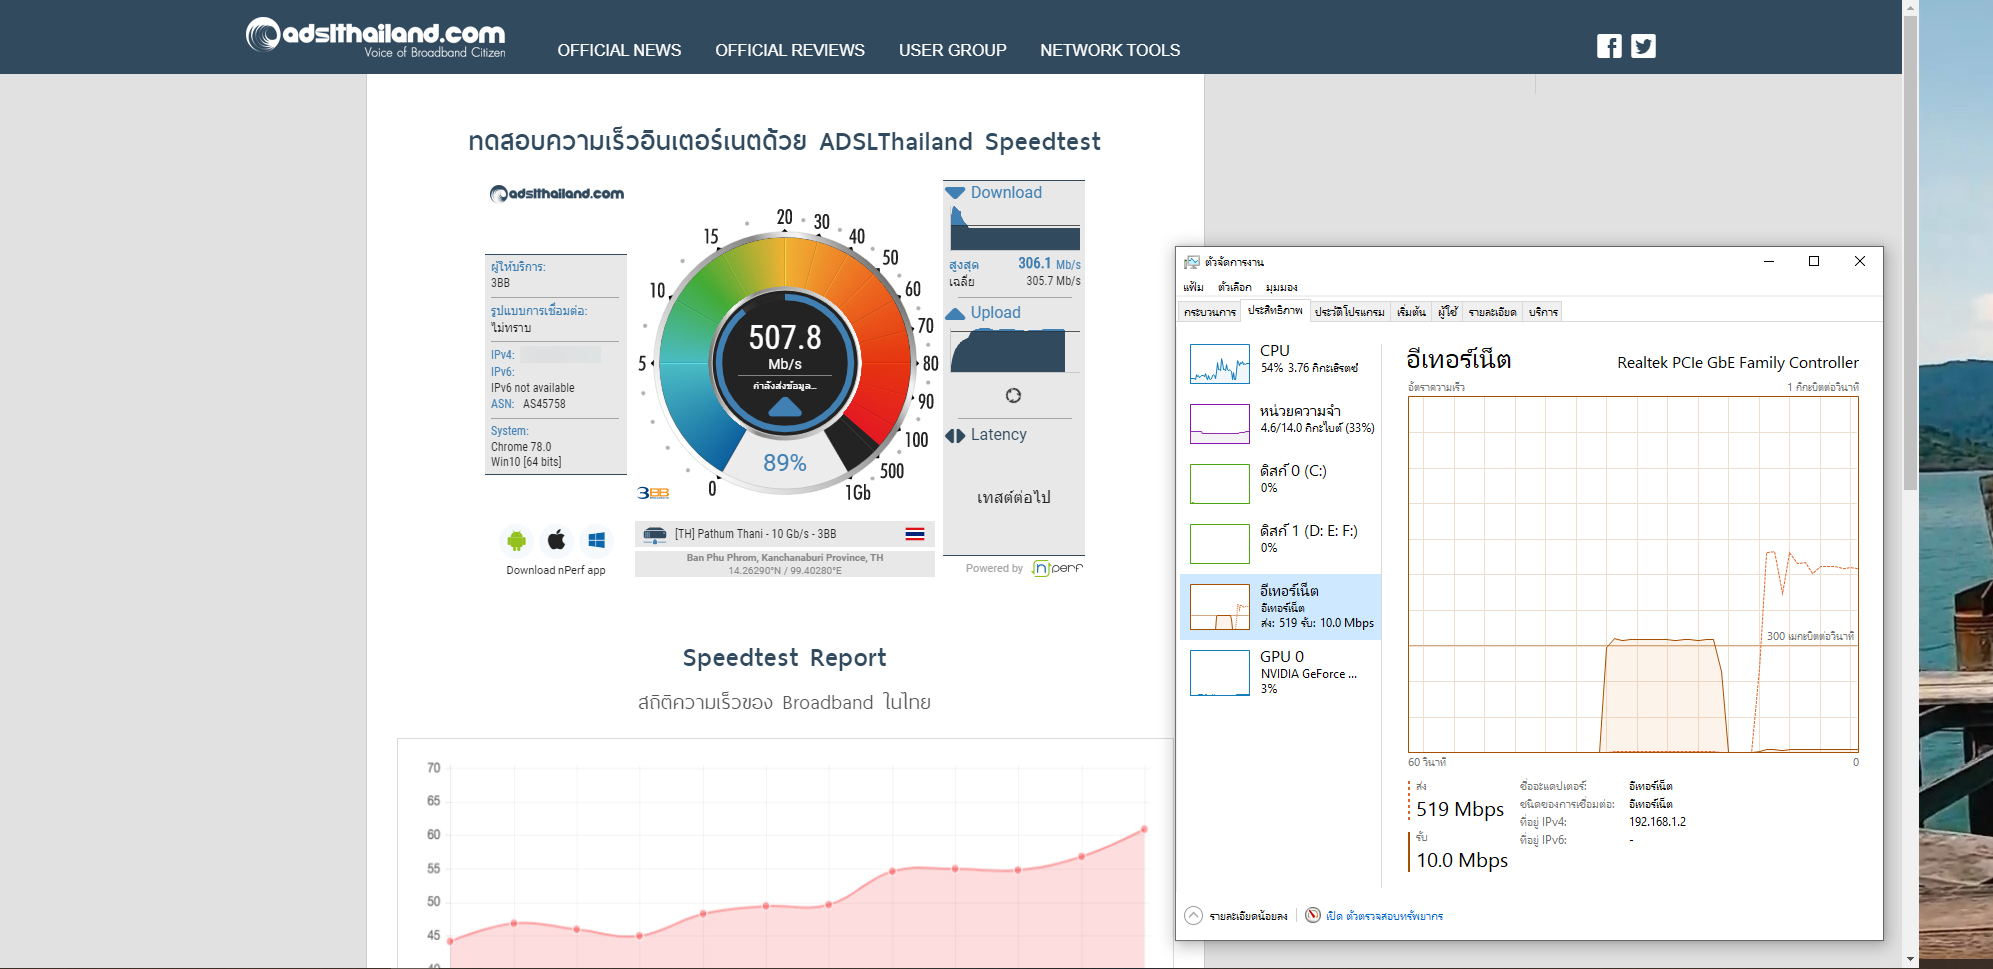Click the 3BB provider logo under gauge
Viewport: 1993px width, 969px height.
pos(653,493)
